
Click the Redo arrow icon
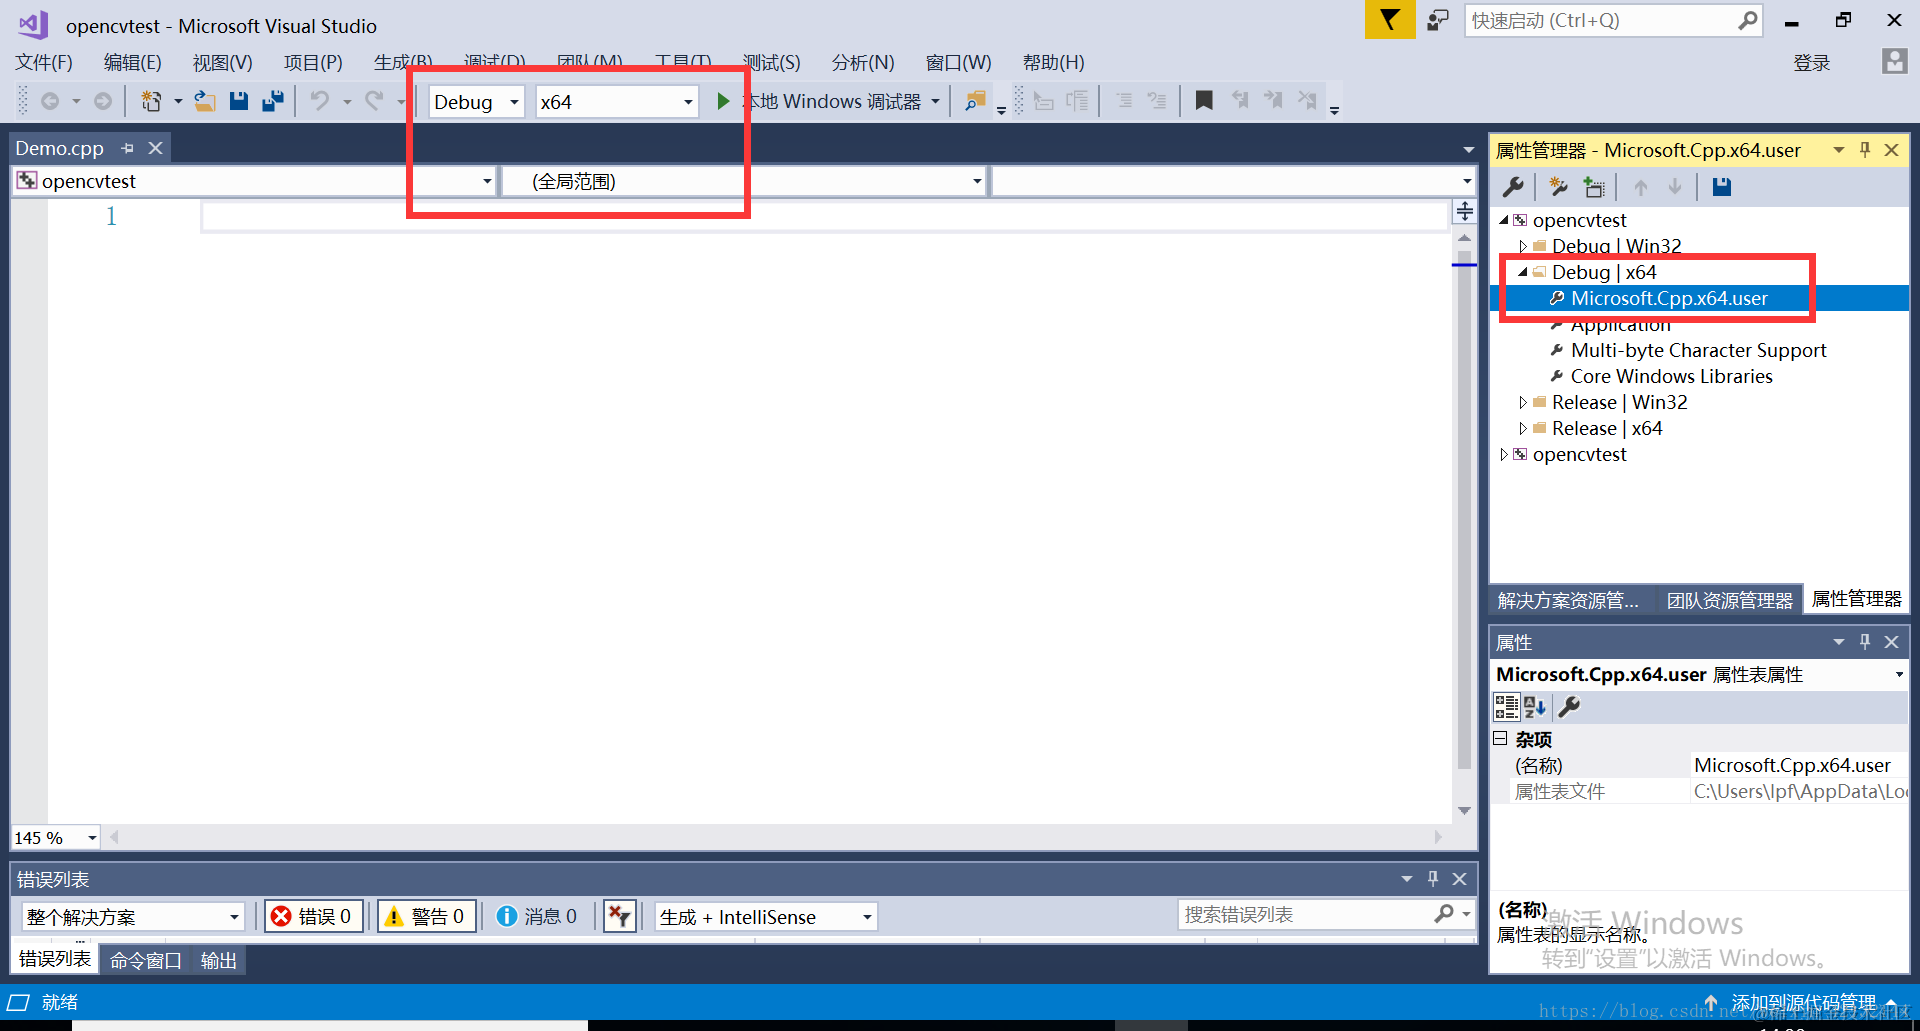click(374, 101)
